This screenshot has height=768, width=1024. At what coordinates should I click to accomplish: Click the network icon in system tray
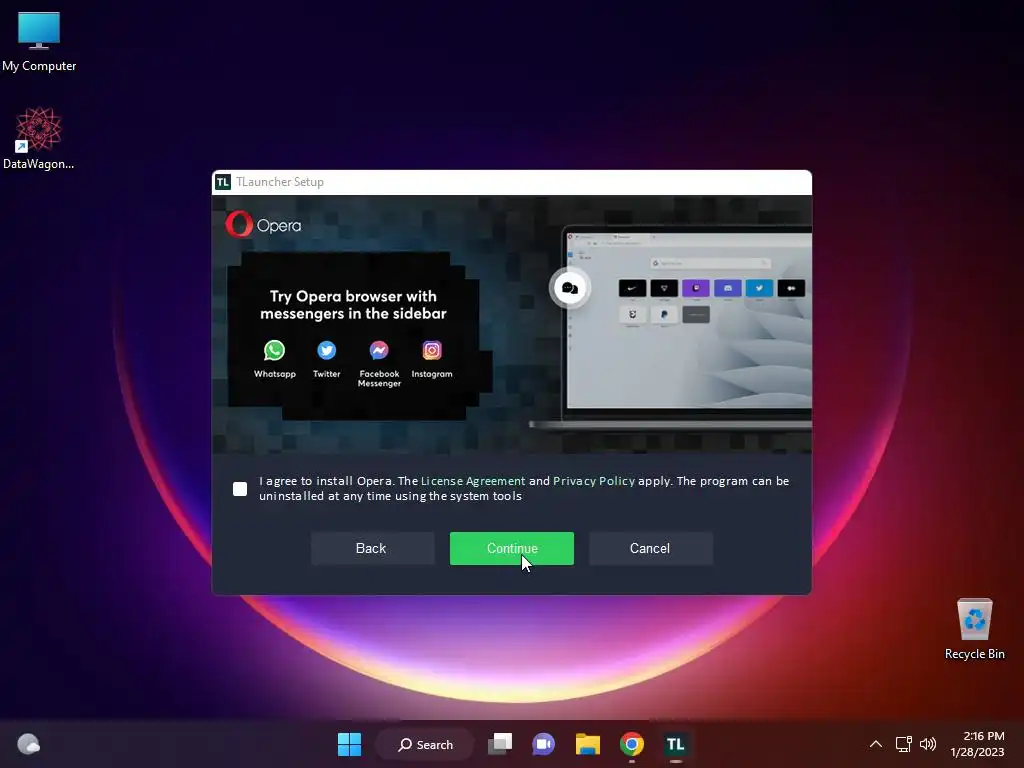tap(903, 744)
